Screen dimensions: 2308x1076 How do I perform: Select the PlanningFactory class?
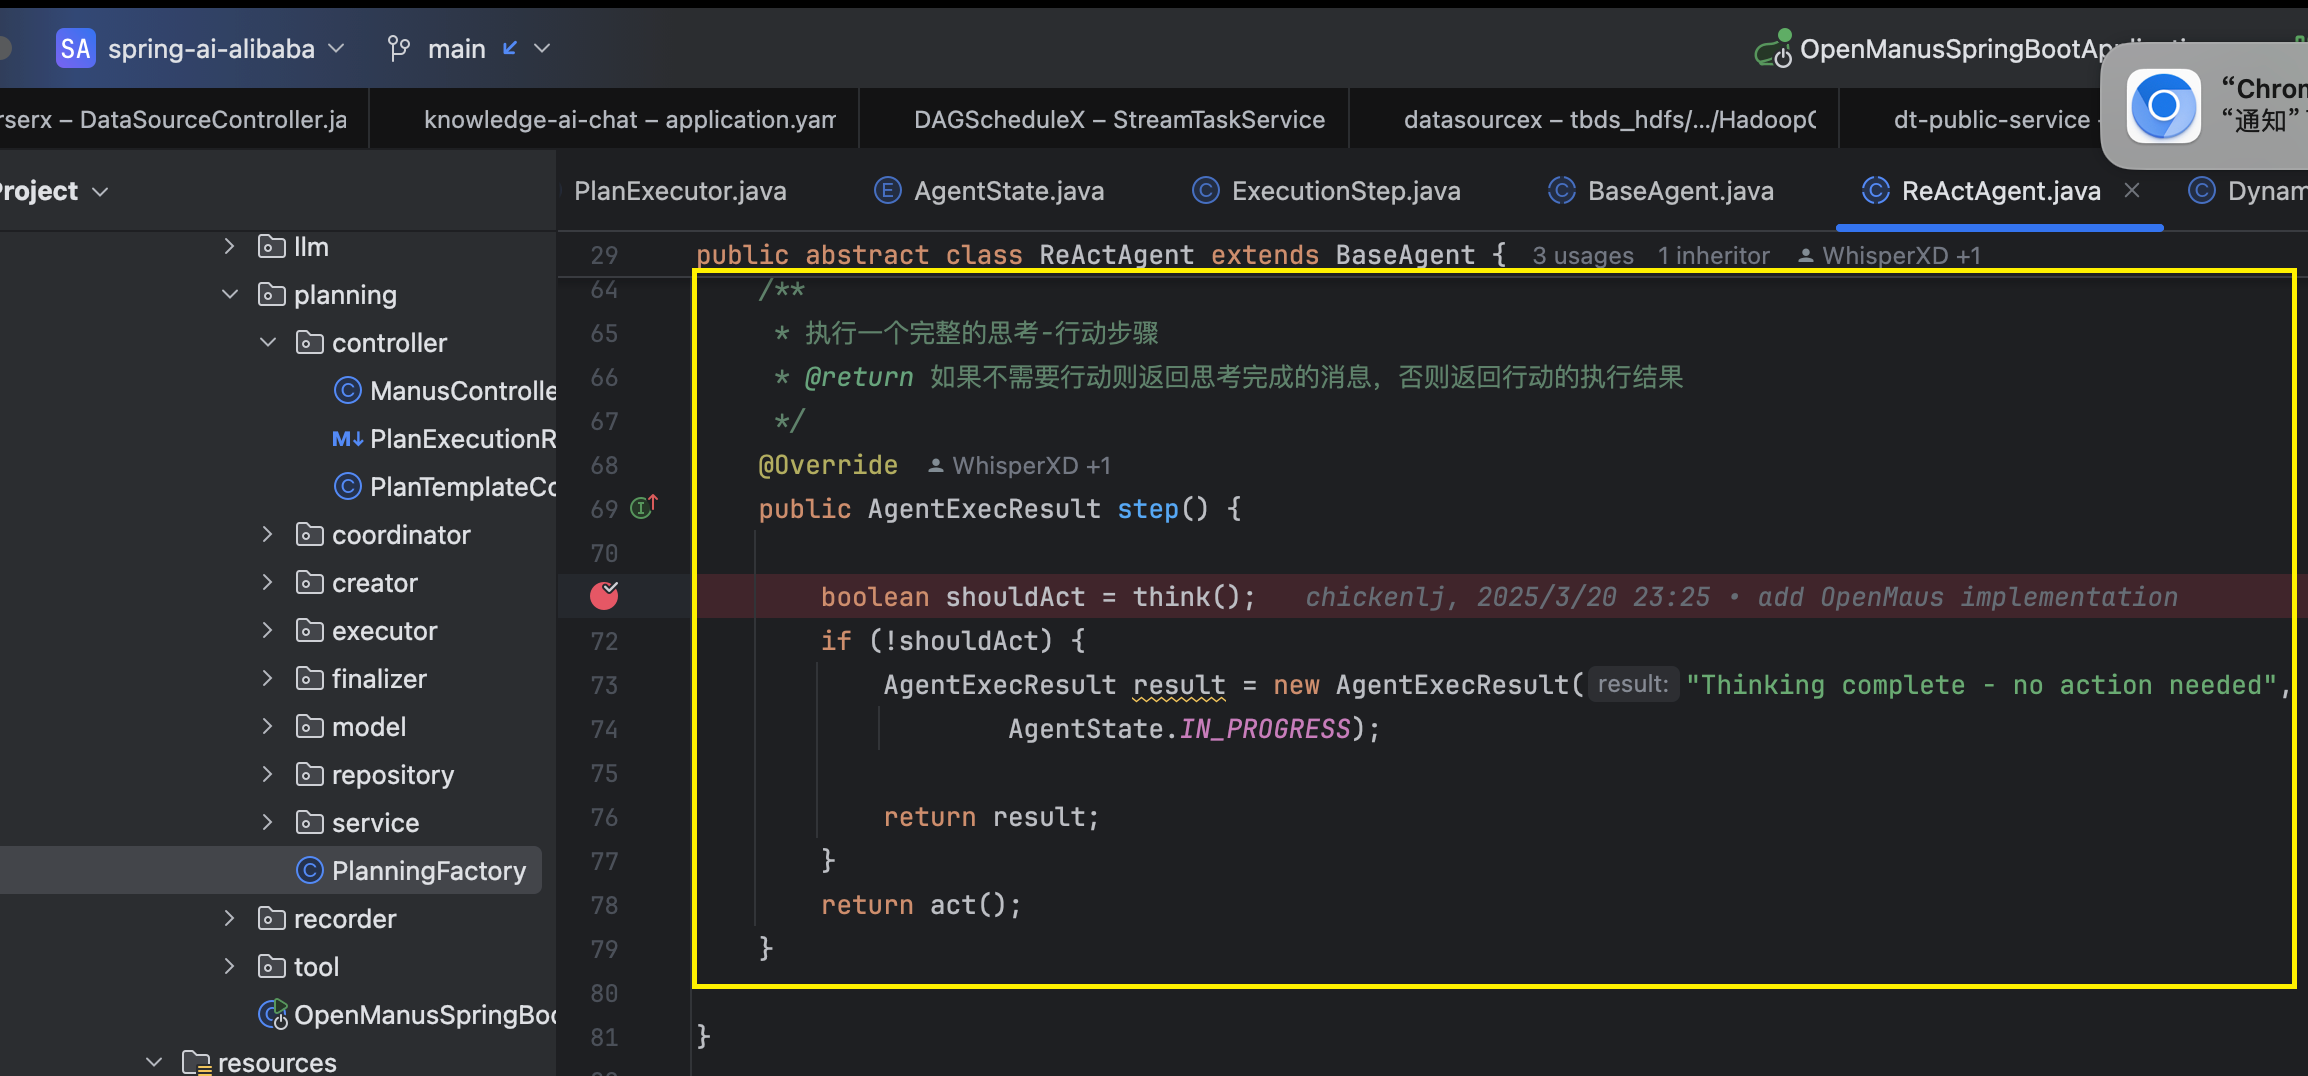pos(429,870)
